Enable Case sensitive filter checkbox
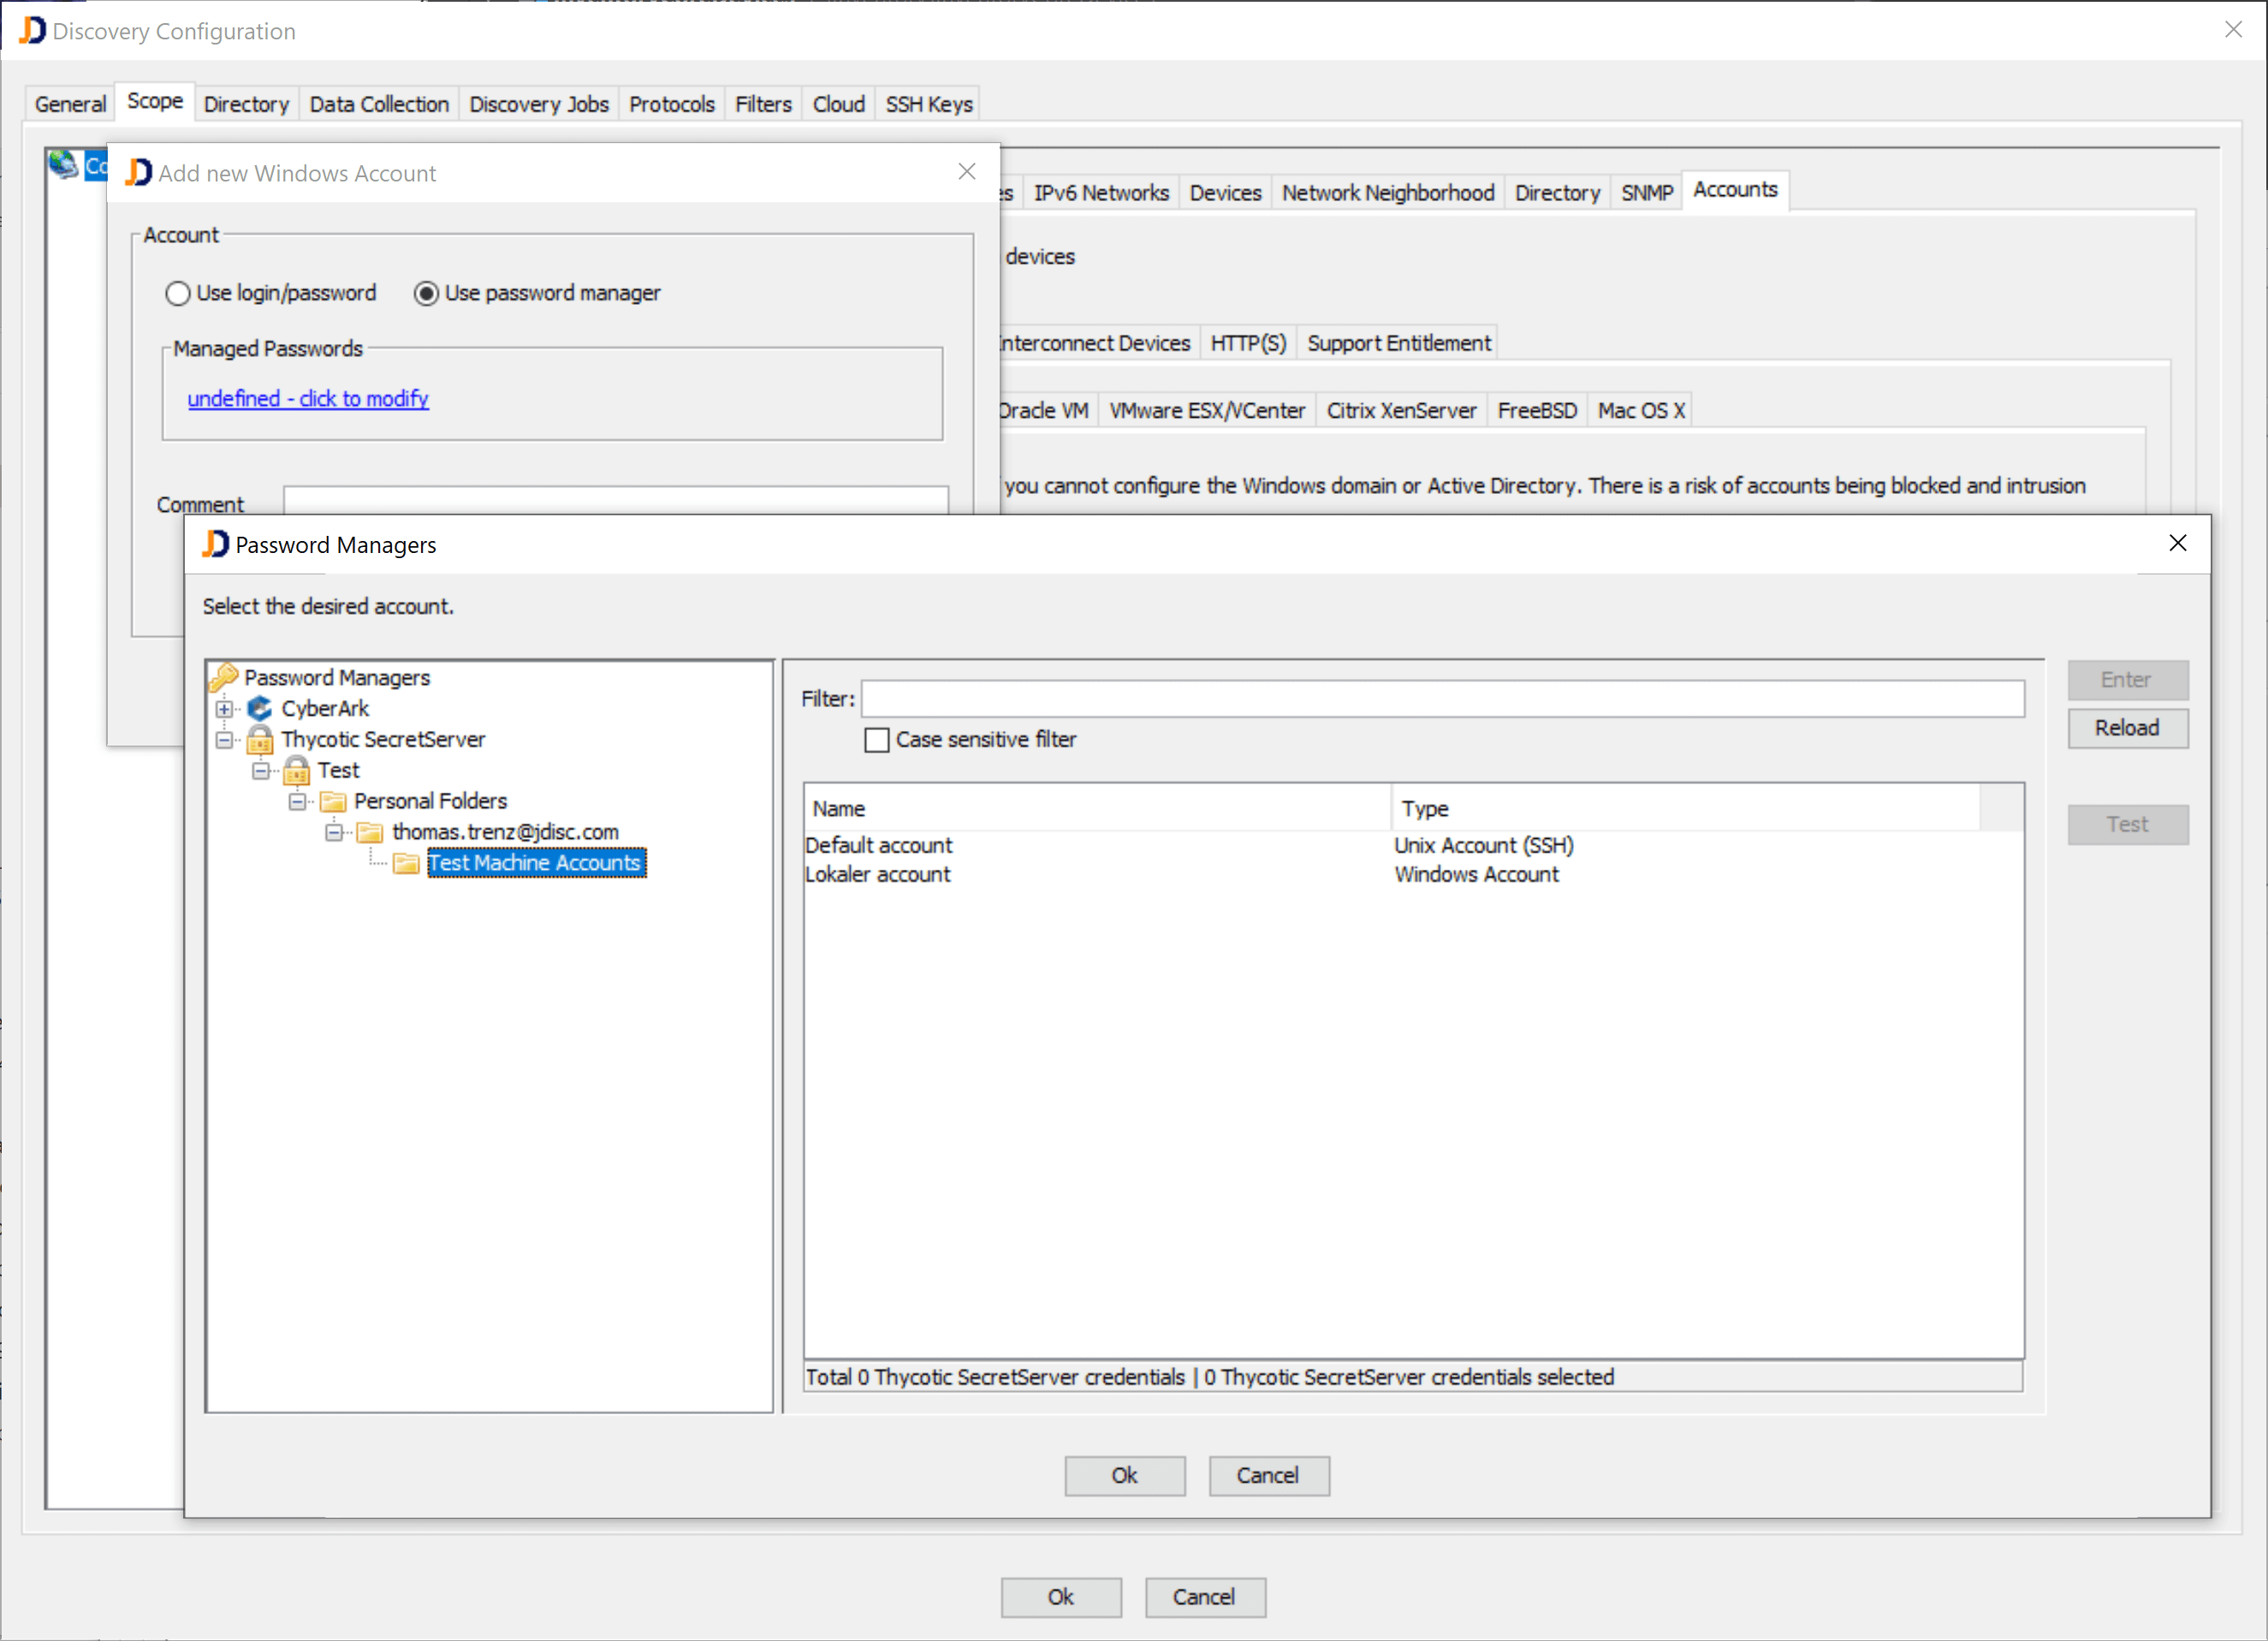This screenshot has width=2268, height=1641. (876, 740)
